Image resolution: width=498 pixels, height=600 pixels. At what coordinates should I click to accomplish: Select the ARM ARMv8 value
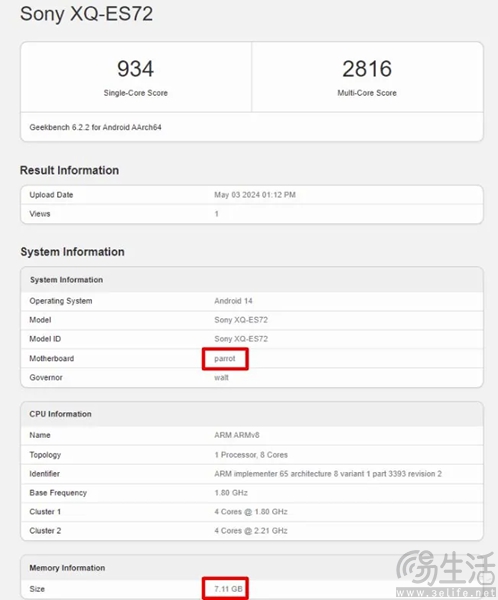[237, 435]
